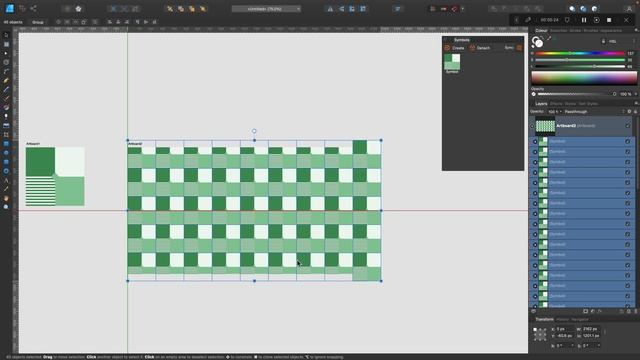Select the Ellipse shape tool
This screenshot has width=640, height=360.
pyautogui.click(x=6, y=153)
